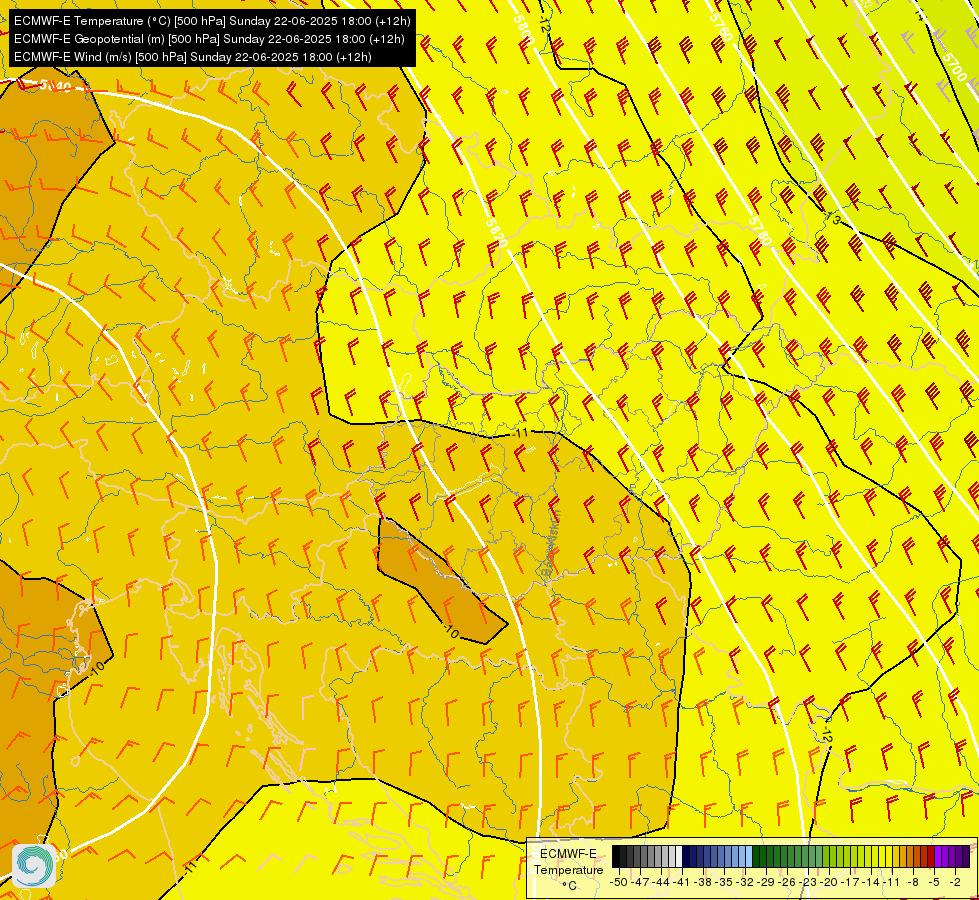Click the ECMWF-E Geopotential (m) title line
Viewport: 979px width, 900px height.
(209, 39)
